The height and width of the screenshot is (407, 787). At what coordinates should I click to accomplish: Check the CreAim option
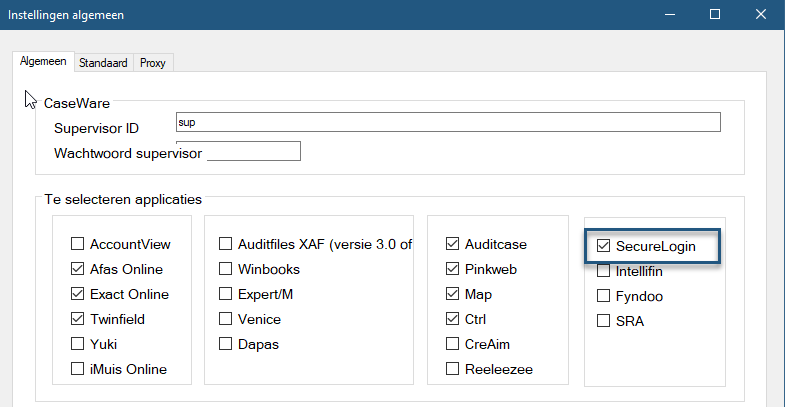point(452,344)
